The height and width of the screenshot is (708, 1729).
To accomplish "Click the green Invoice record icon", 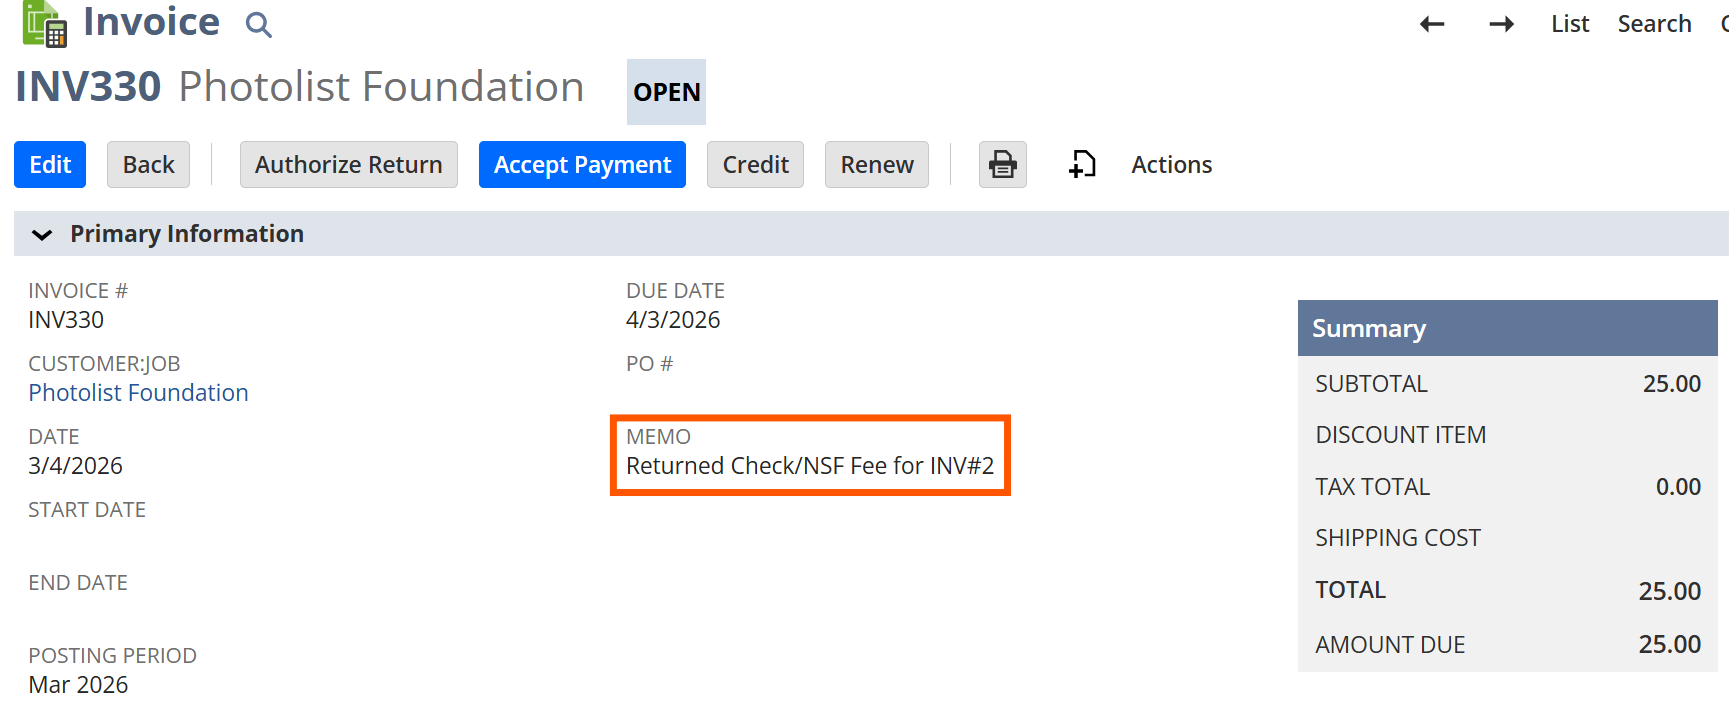I will 44,24.
